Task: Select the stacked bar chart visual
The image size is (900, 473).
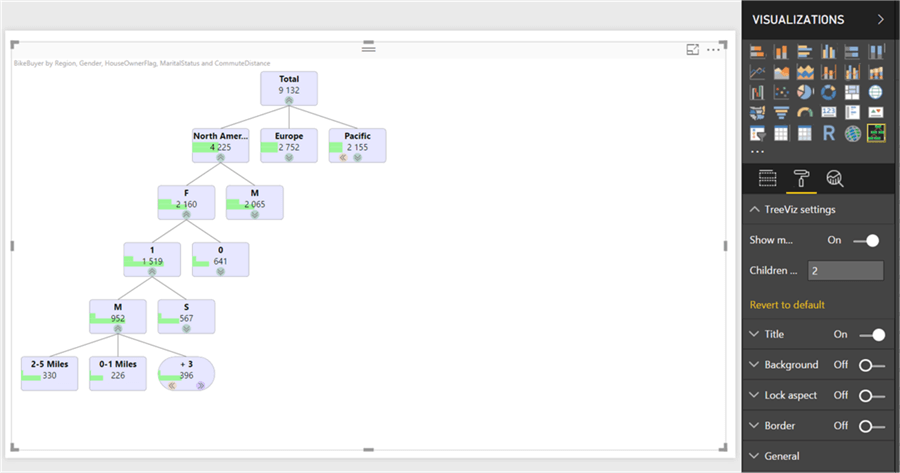Action: (x=757, y=52)
